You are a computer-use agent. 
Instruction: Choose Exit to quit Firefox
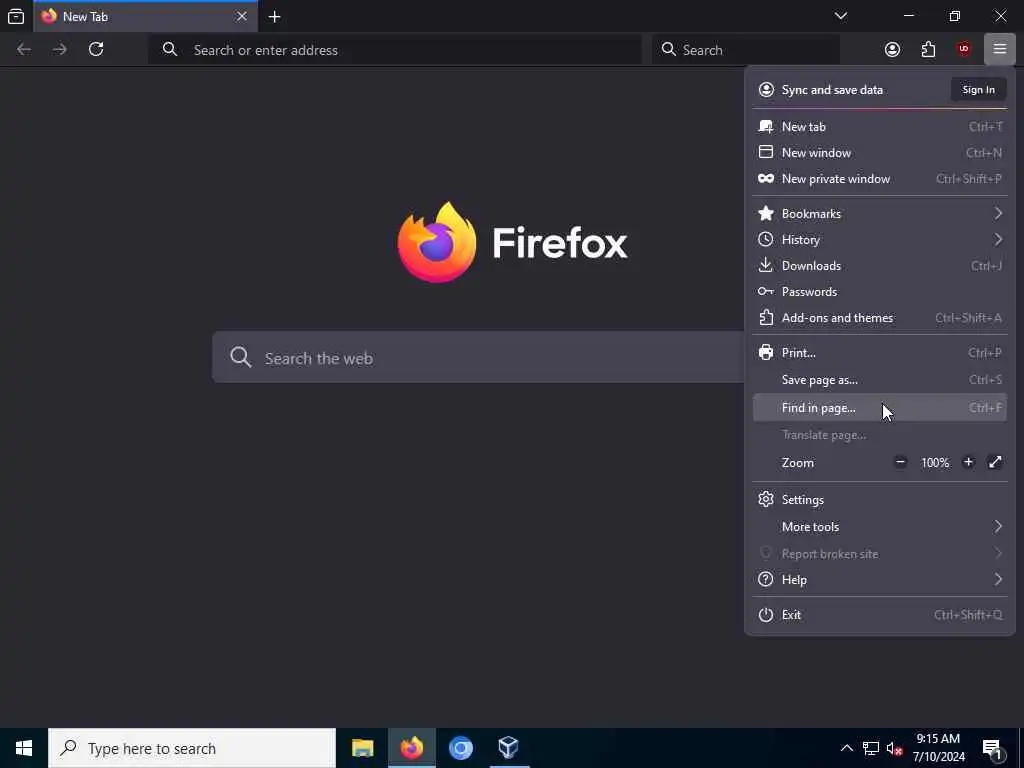880,615
